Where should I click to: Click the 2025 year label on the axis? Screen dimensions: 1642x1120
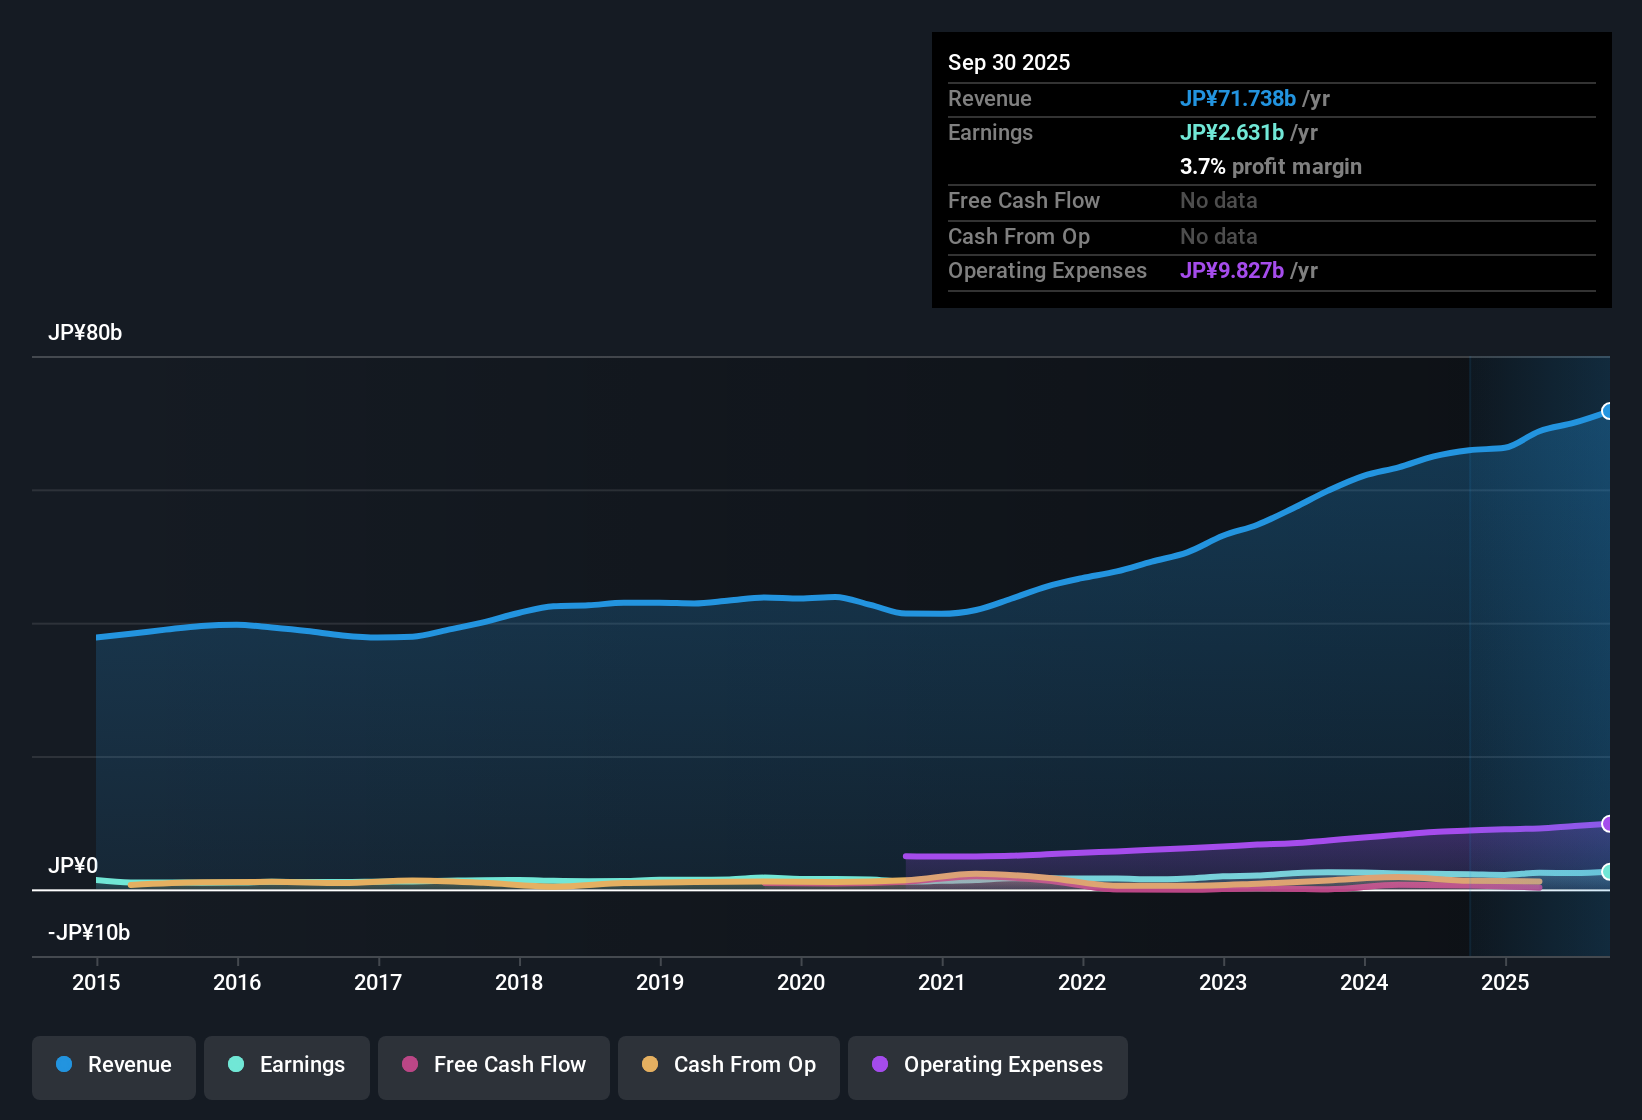1506,983
